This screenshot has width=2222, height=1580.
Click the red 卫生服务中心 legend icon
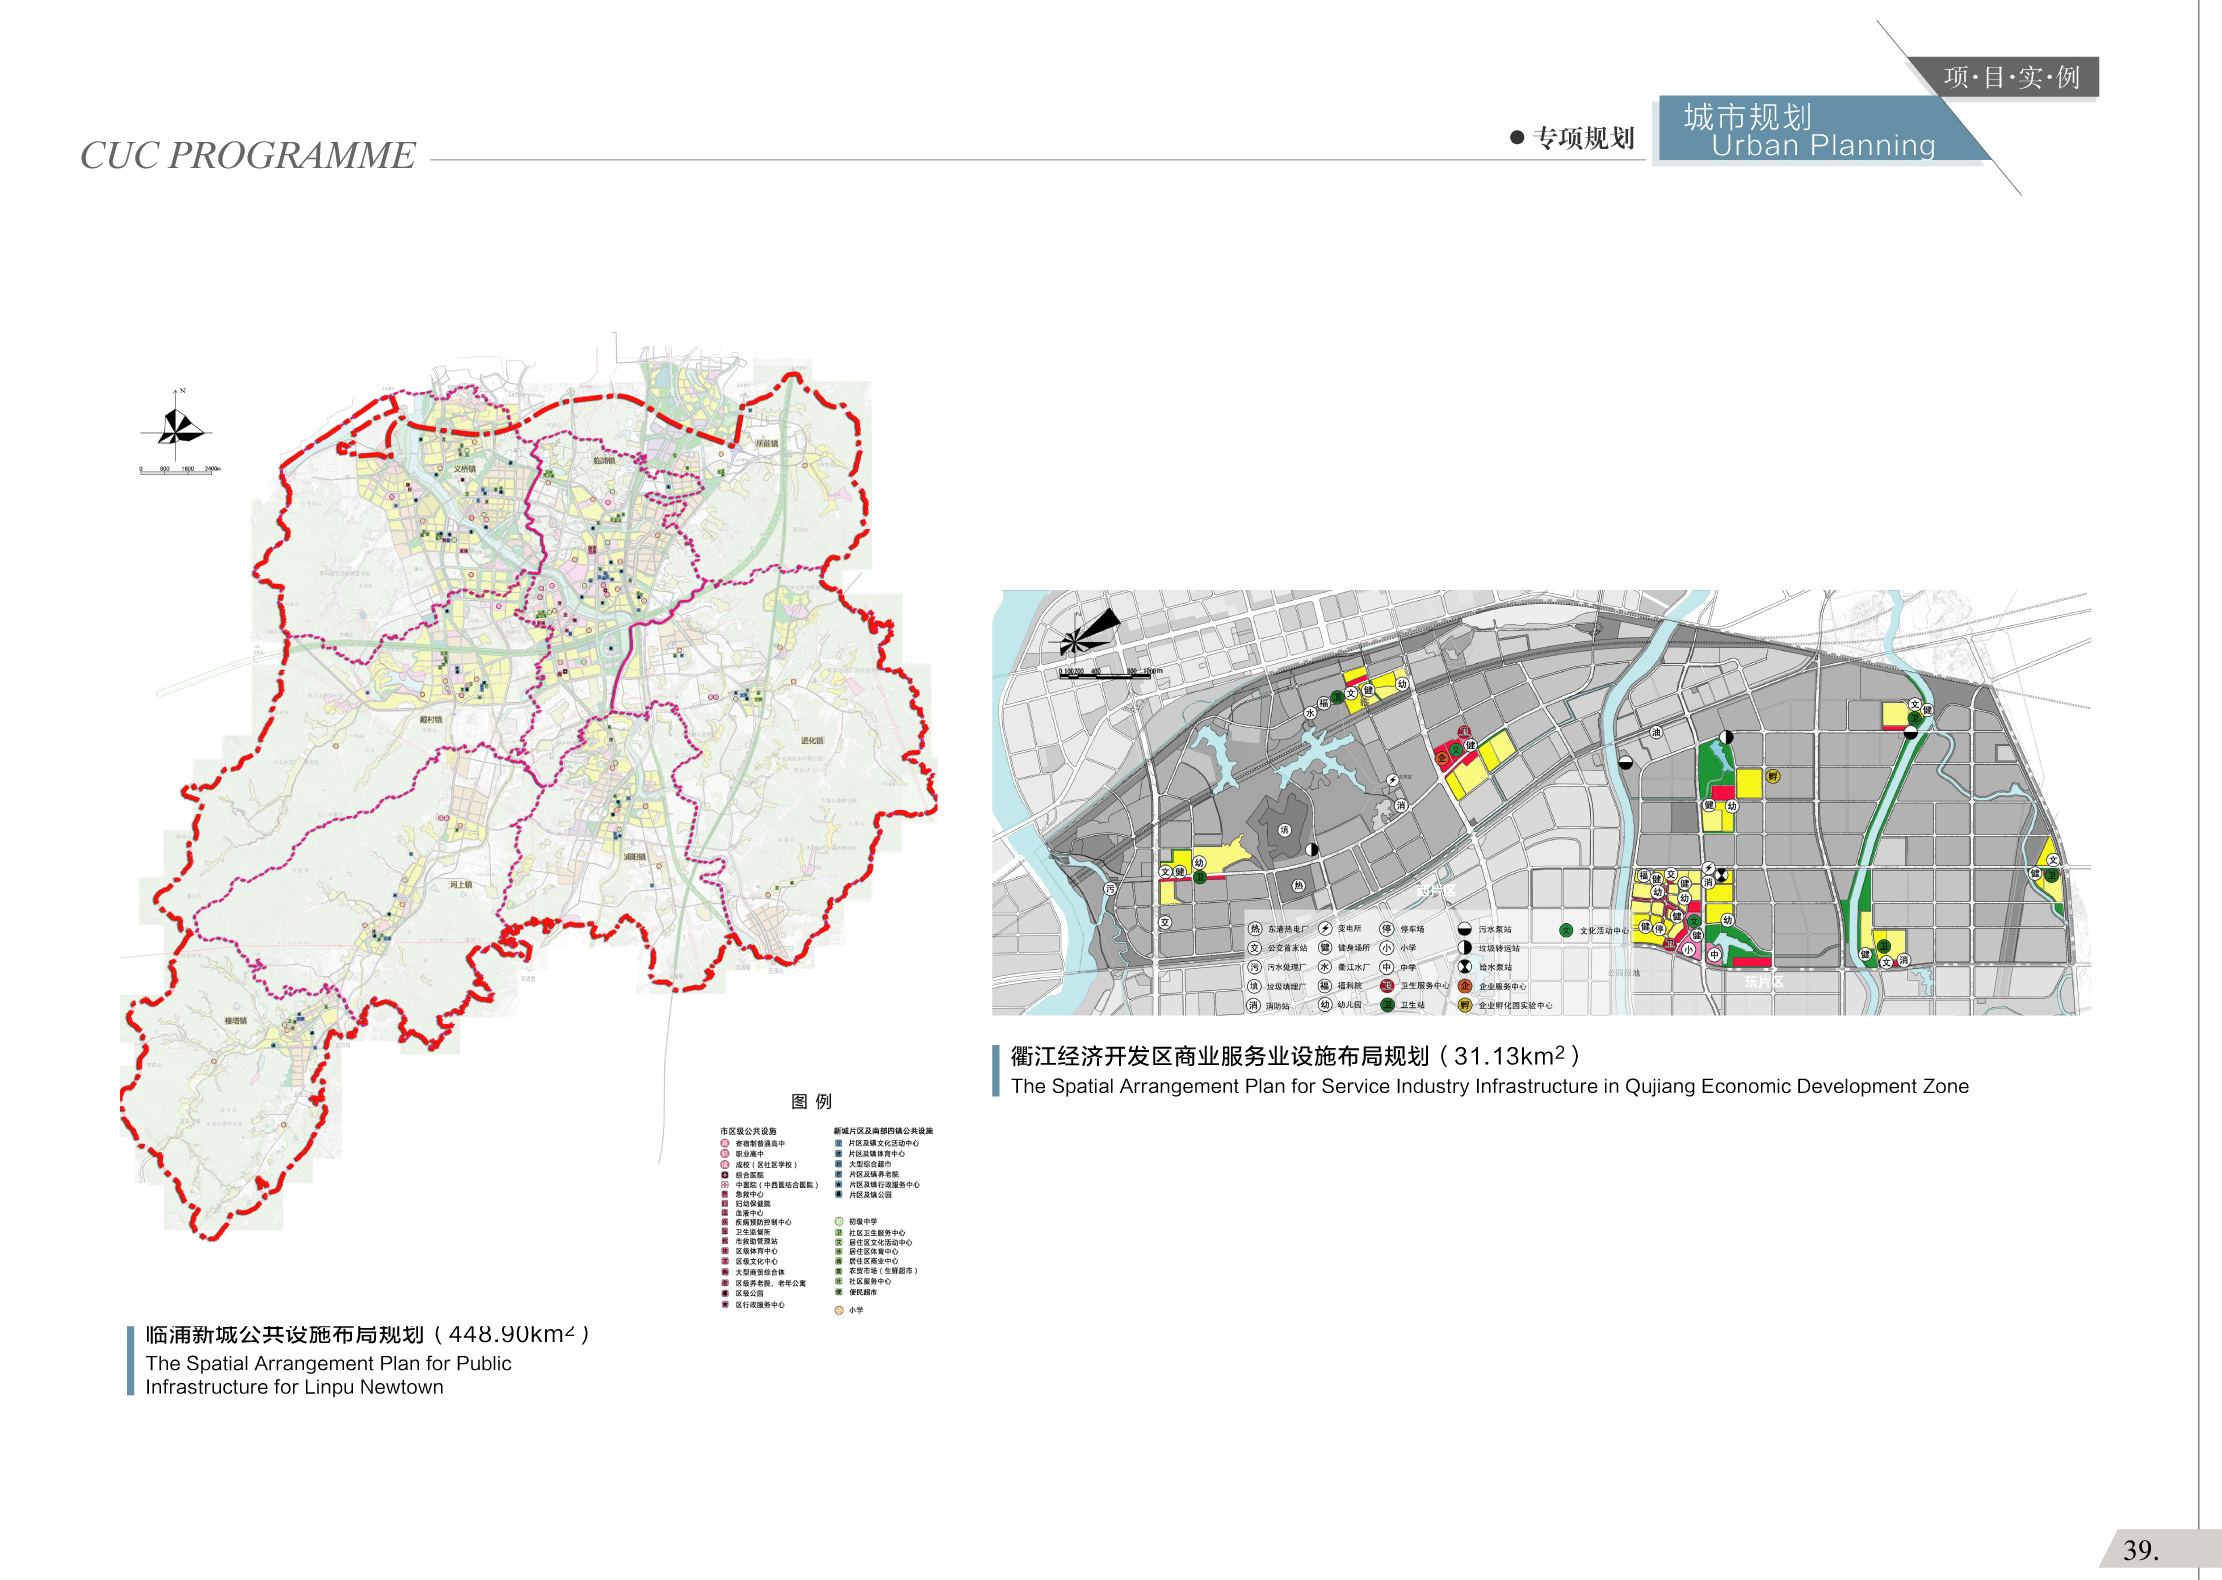click(1386, 986)
